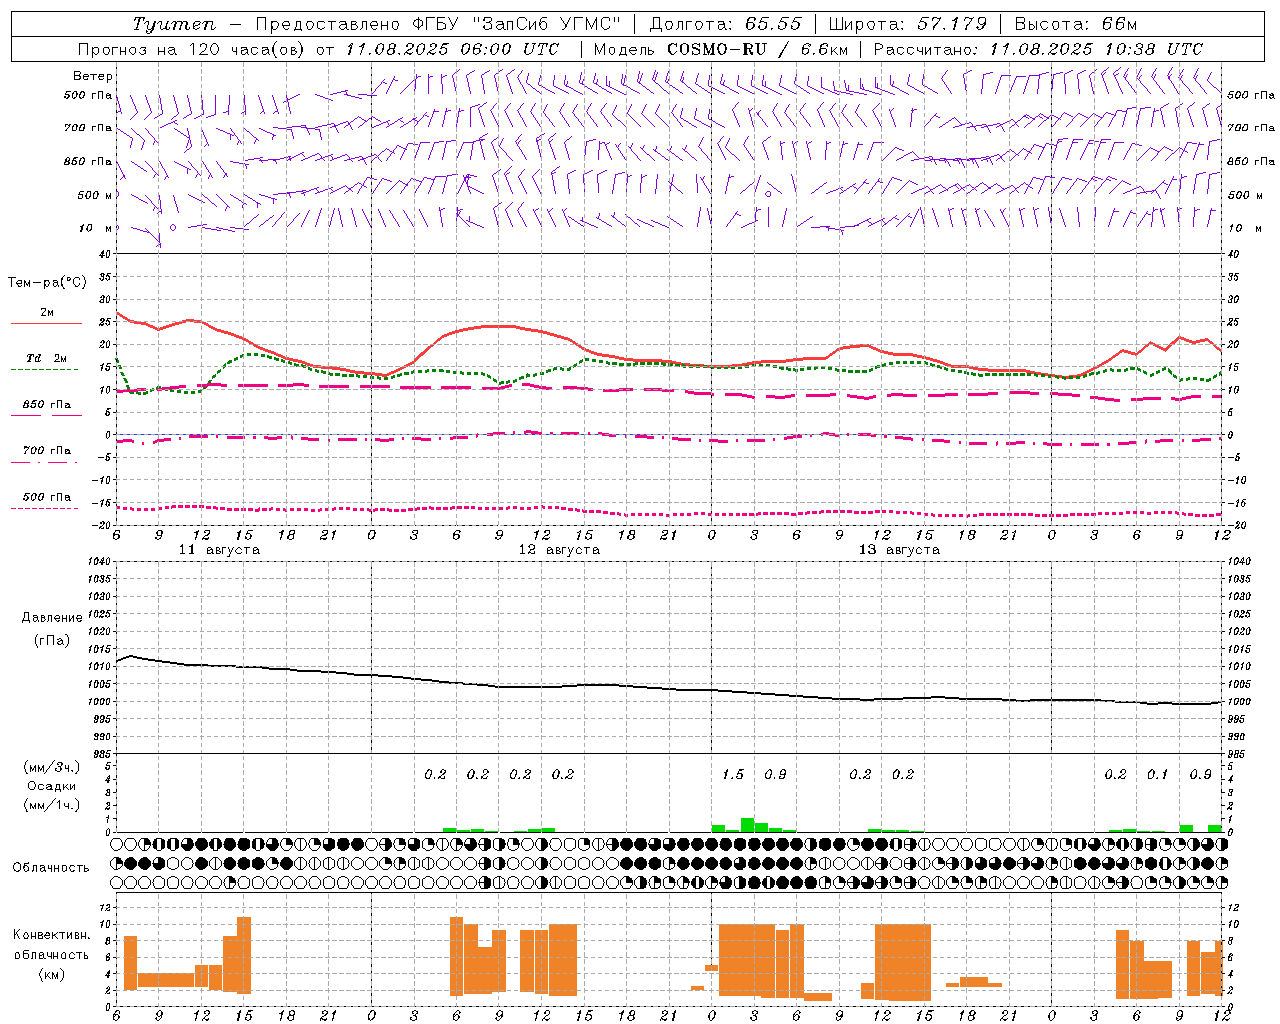Click the 'Облачность' cloud cover label
Viewport: 1280px width, 1024px height.
(51, 868)
